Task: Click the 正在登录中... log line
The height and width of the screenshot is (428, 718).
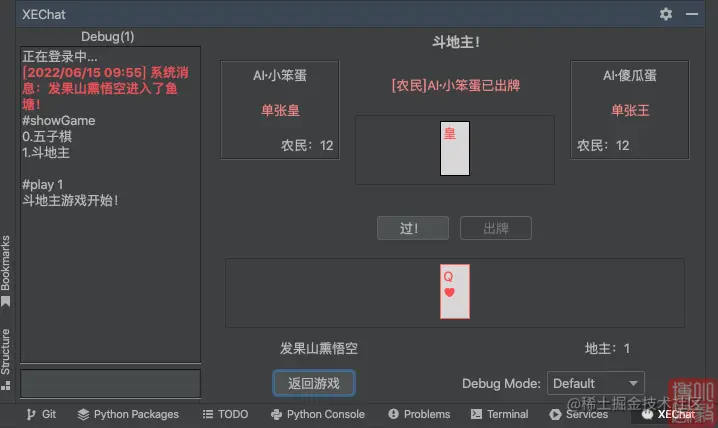Action: tap(60, 56)
